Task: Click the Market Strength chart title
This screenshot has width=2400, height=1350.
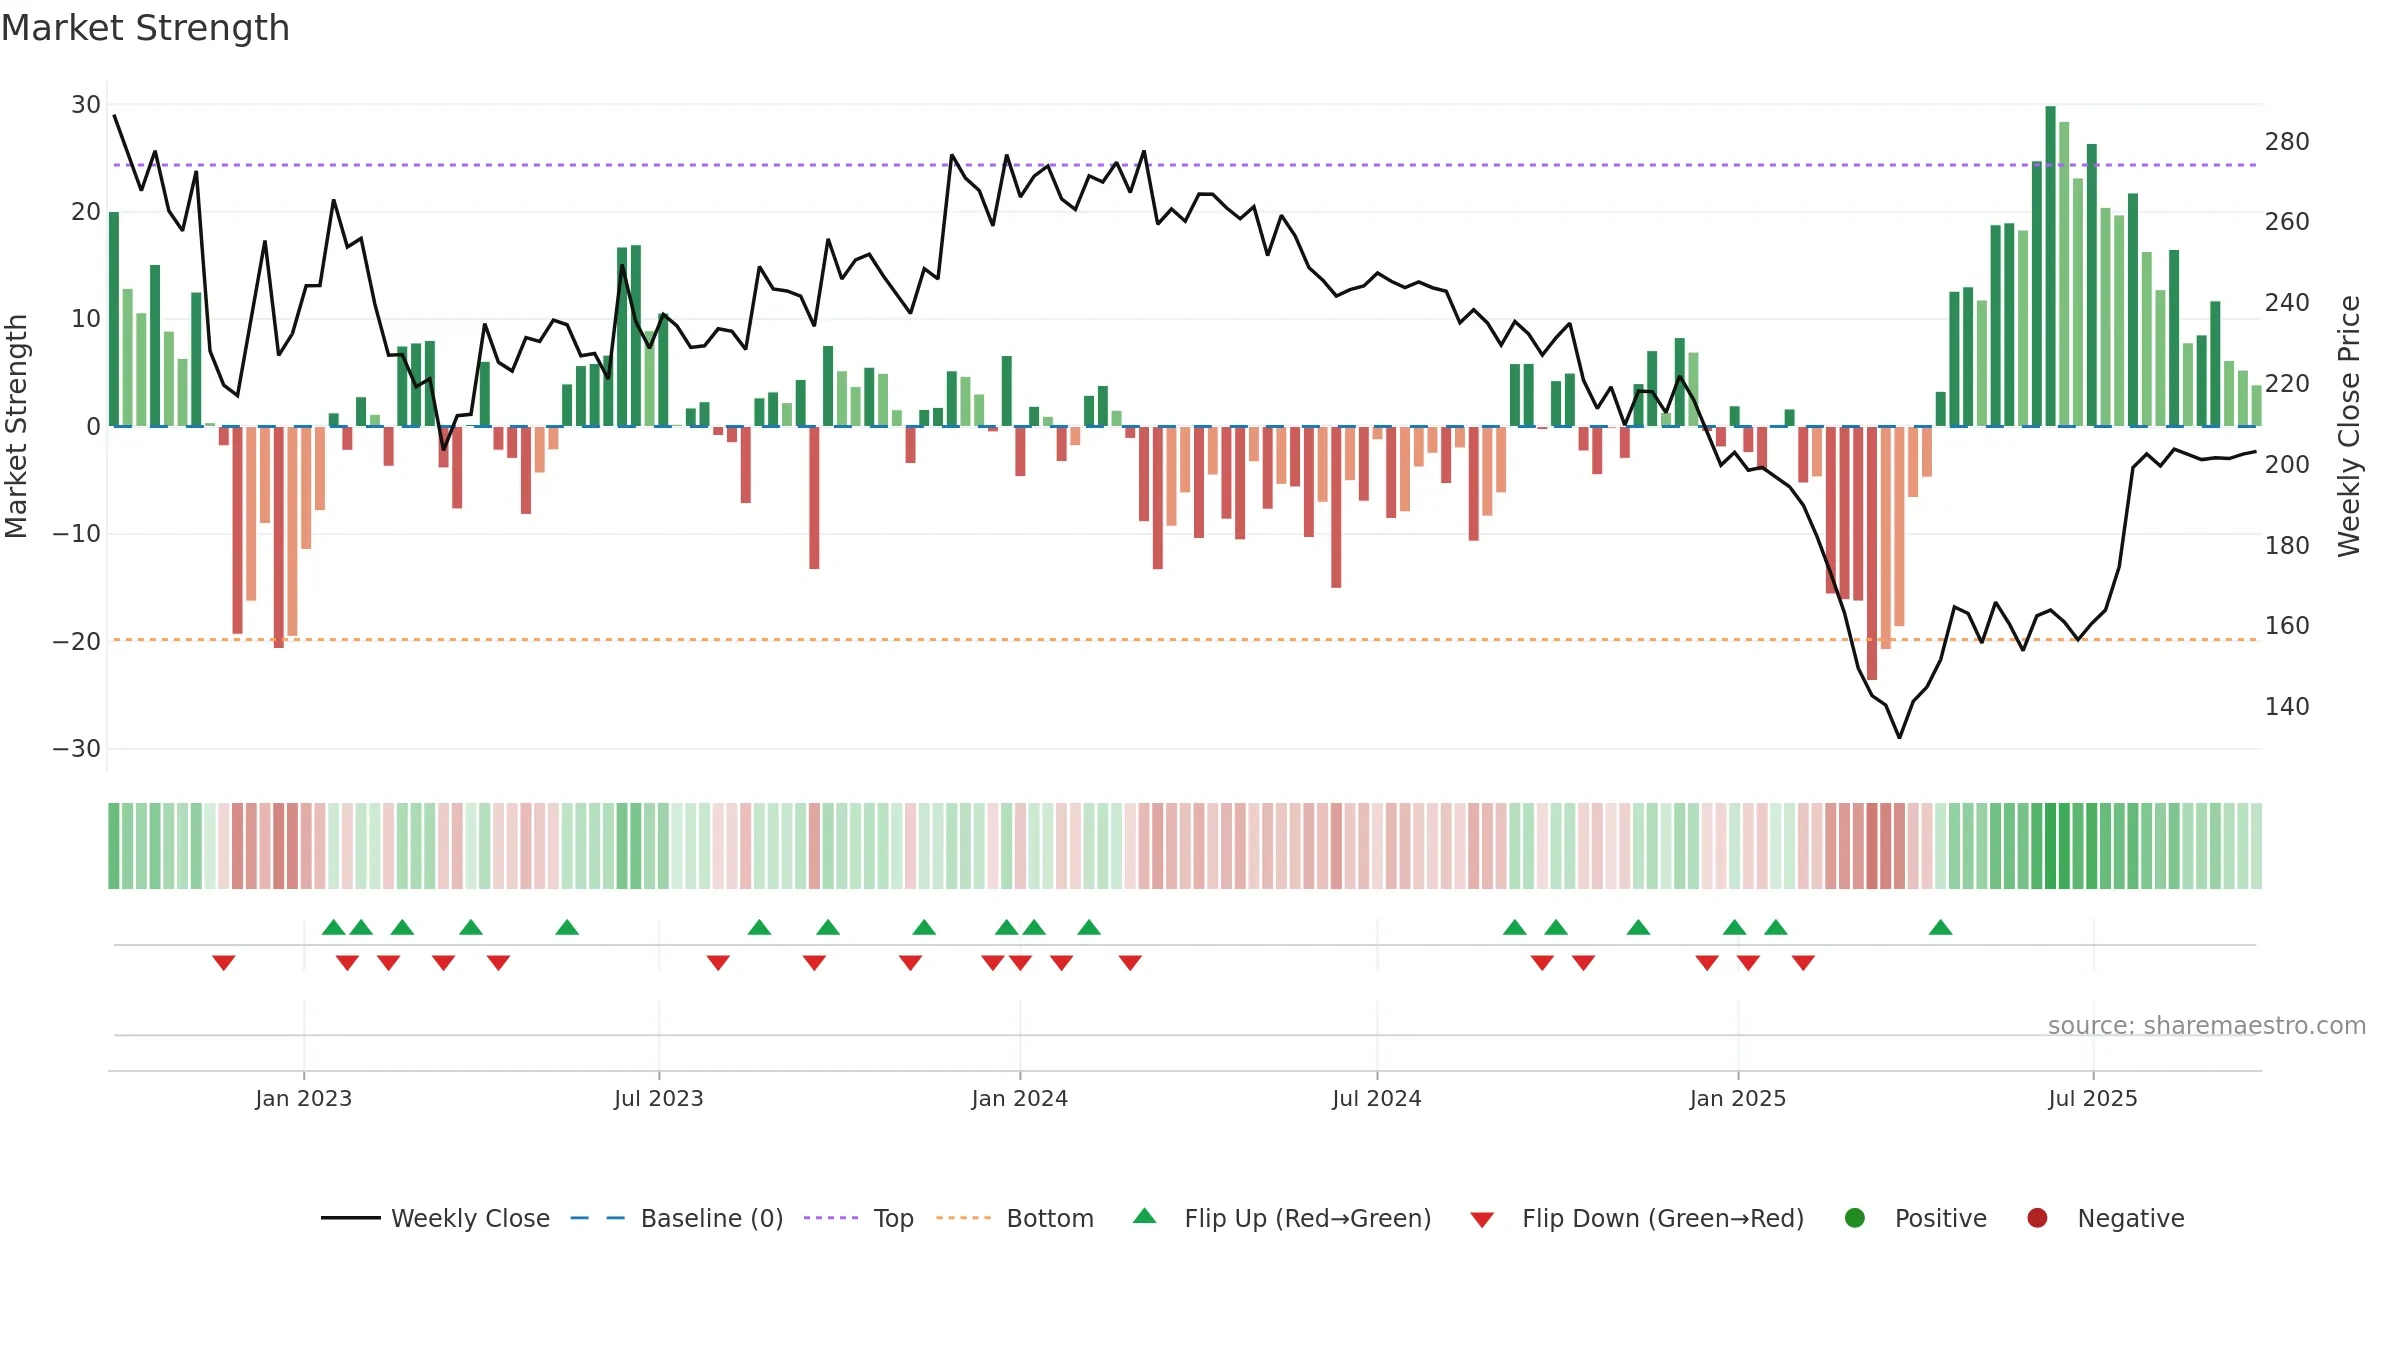Action: pos(145,28)
